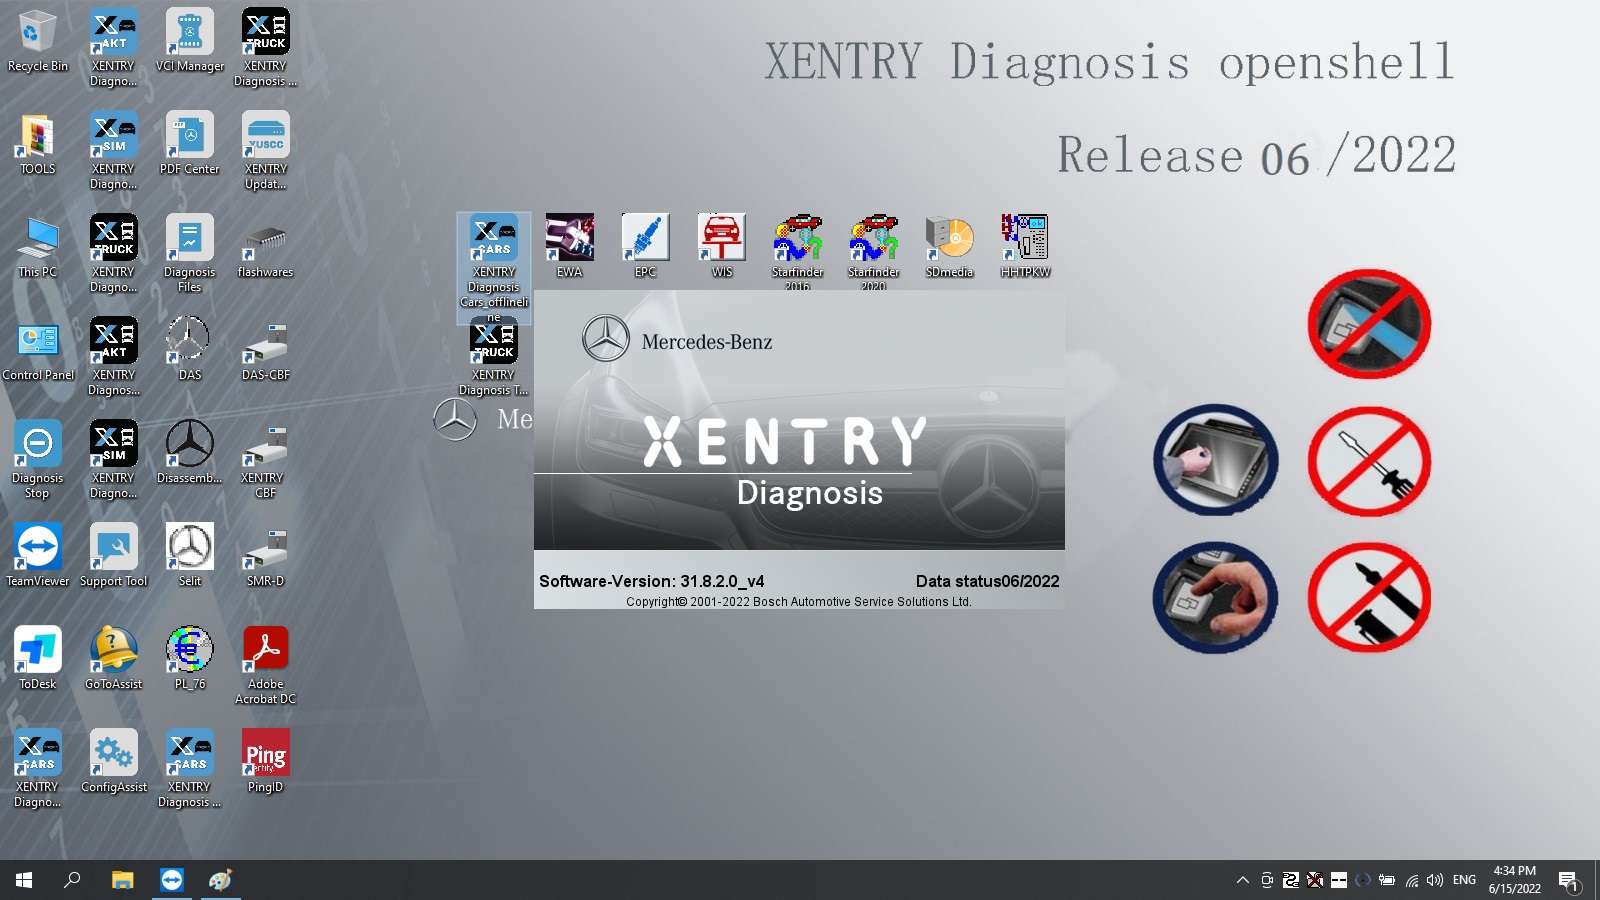Launch Adobe Acrobat DC
Image resolution: width=1600 pixels, height=900 pixels.
click(x=266, y=665)
